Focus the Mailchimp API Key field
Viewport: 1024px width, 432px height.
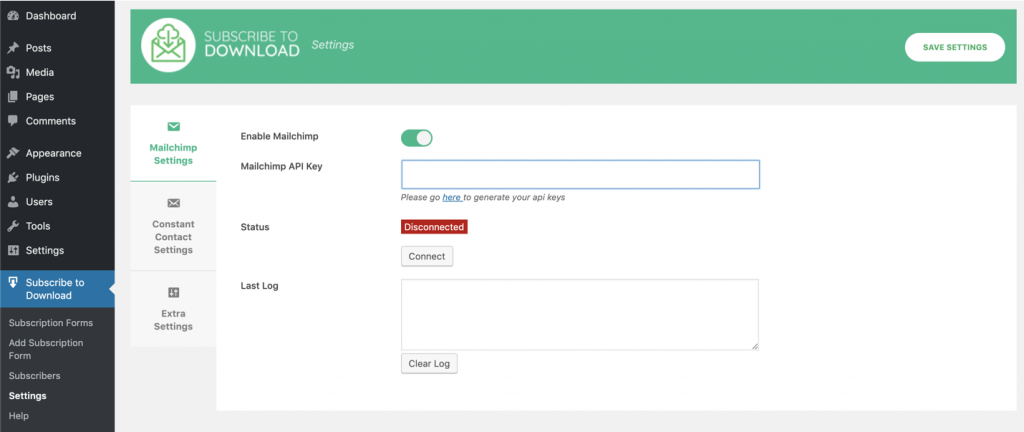click(580, 175)
